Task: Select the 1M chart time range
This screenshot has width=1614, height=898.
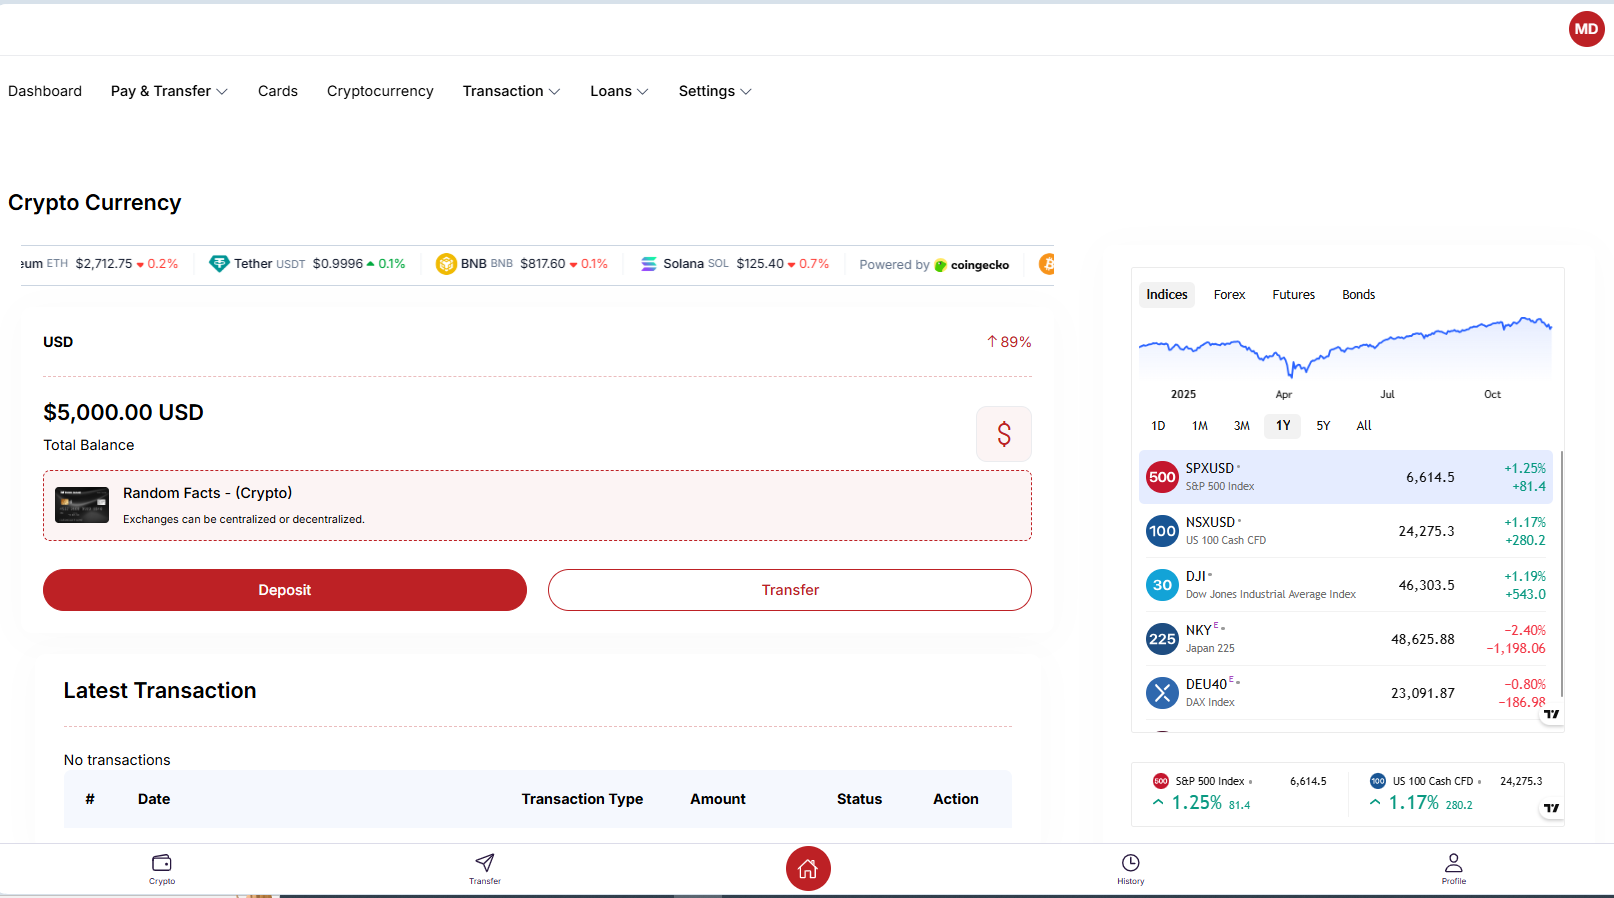Action: click(1199, 426)
